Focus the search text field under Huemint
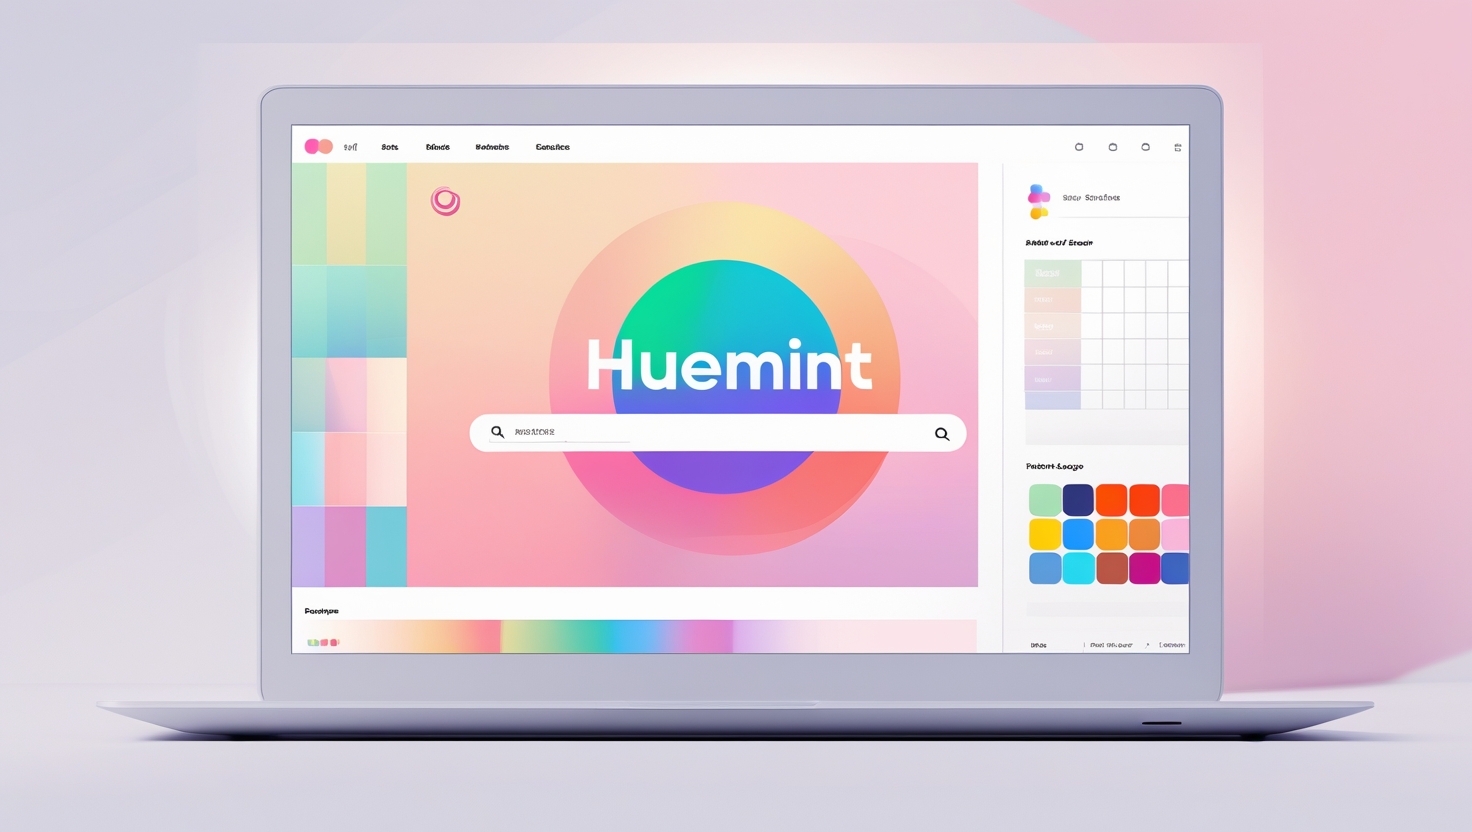This screenshot has width=1472, height=832. click(718, 433)
